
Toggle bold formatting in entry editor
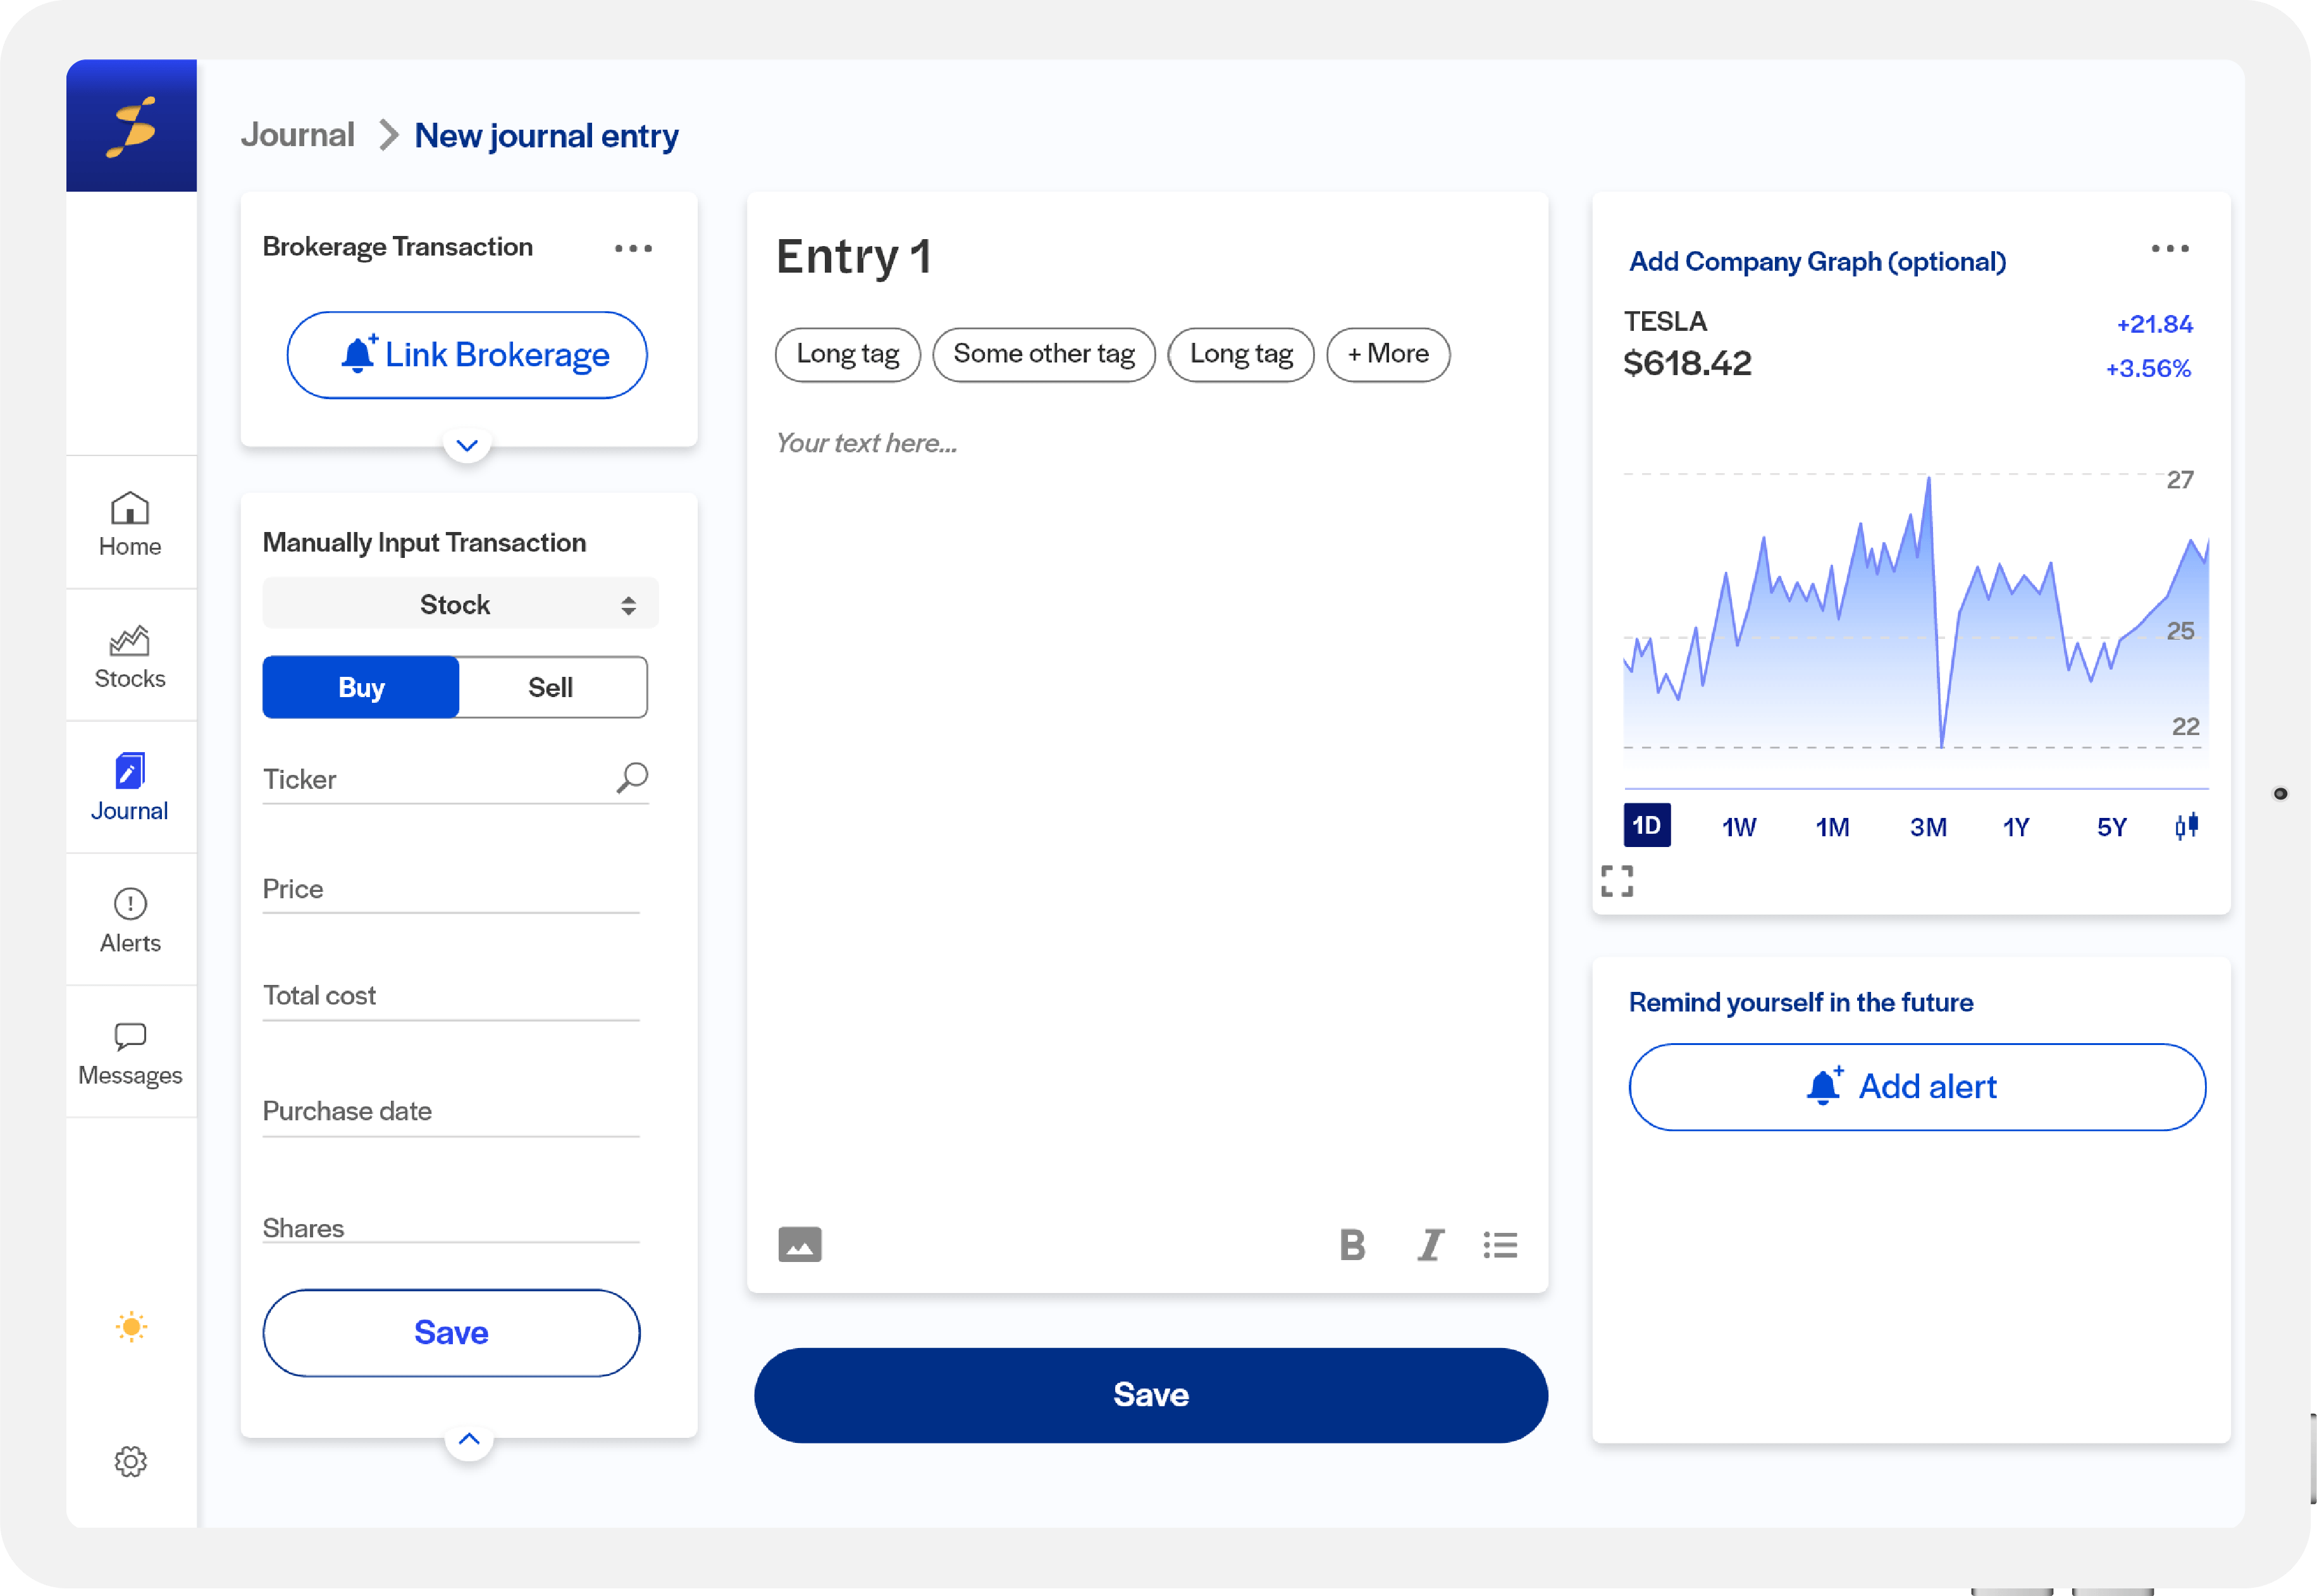(x=1352, y=1245)
